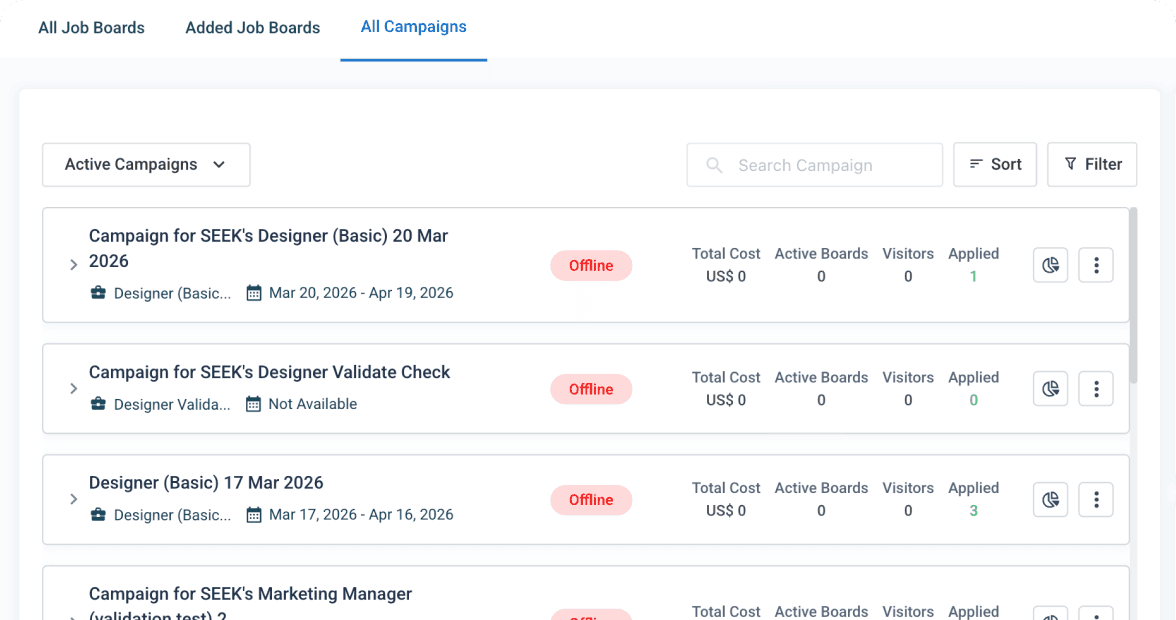Screen dimensions: 1176x620
Task: Click briefcase icon next to Designer Valida...
Action: tap(98, 403)
